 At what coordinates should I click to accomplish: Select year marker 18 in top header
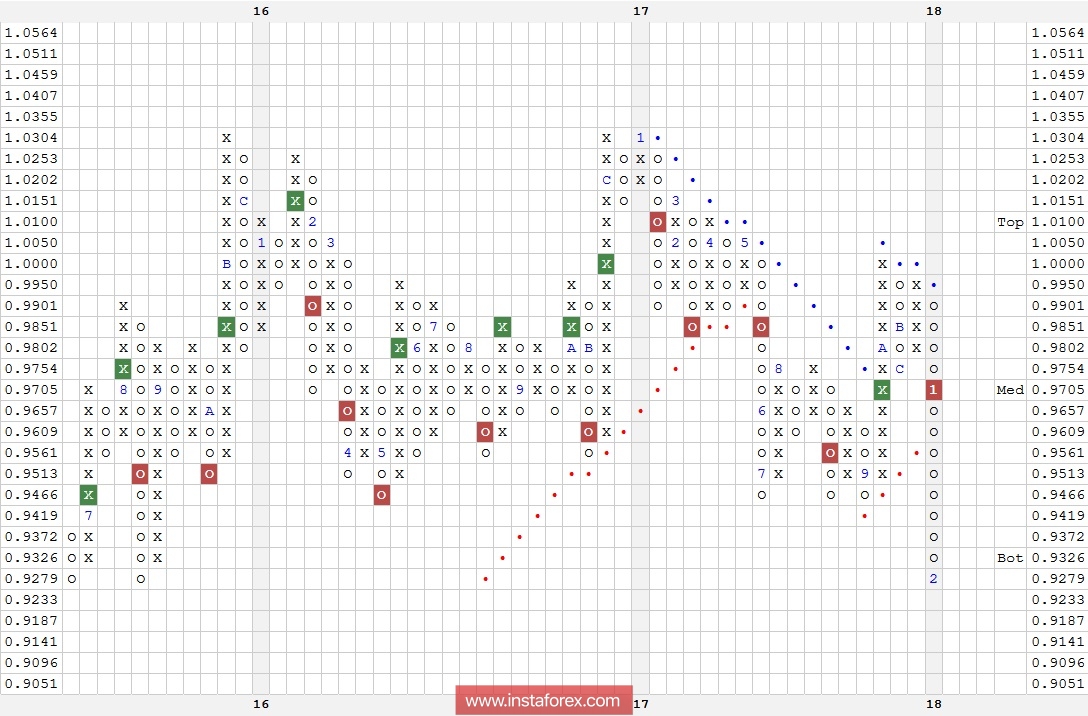tap(934, 11)
